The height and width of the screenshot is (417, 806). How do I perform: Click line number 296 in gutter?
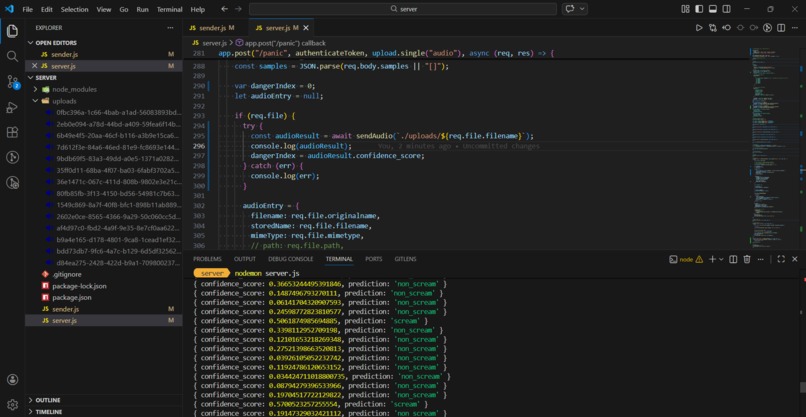coord(198,146)
